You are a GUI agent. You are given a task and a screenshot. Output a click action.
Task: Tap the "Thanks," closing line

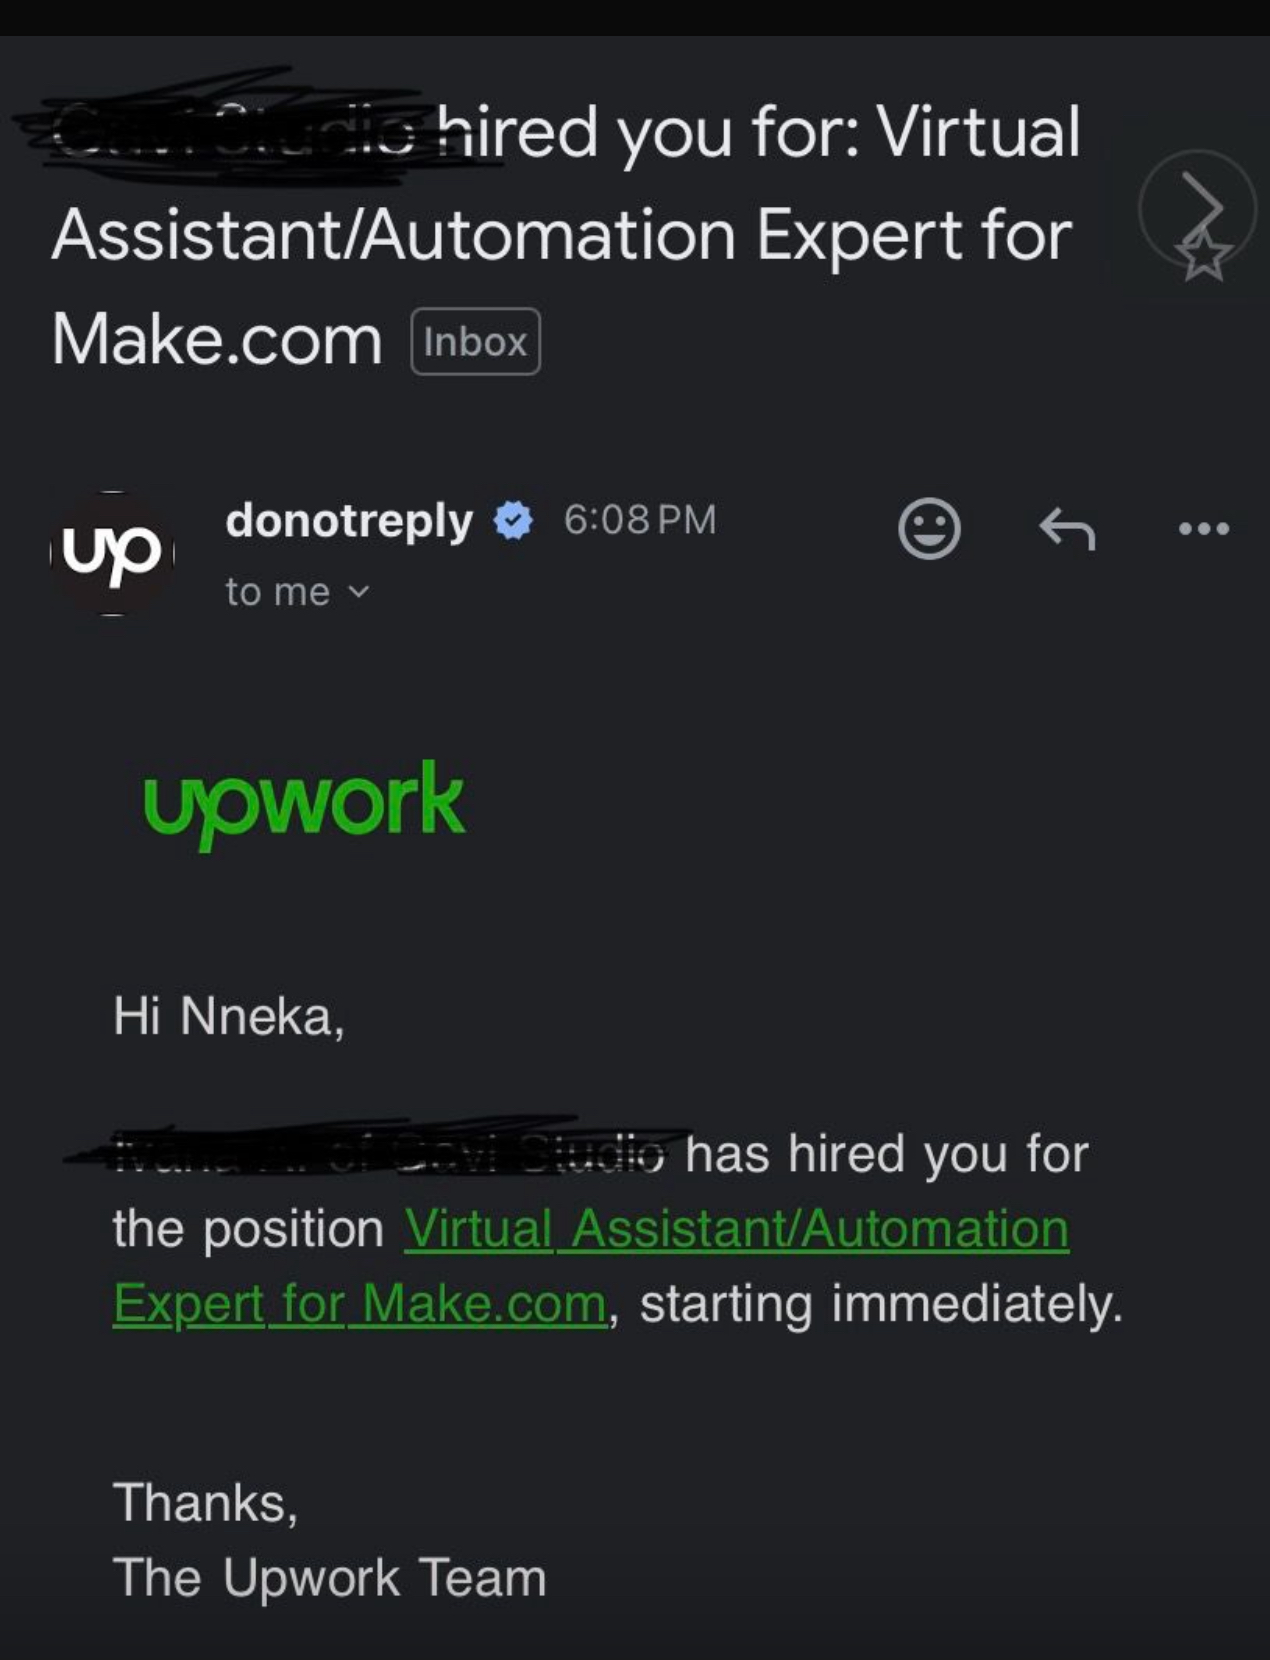[x=206, y=1502]
